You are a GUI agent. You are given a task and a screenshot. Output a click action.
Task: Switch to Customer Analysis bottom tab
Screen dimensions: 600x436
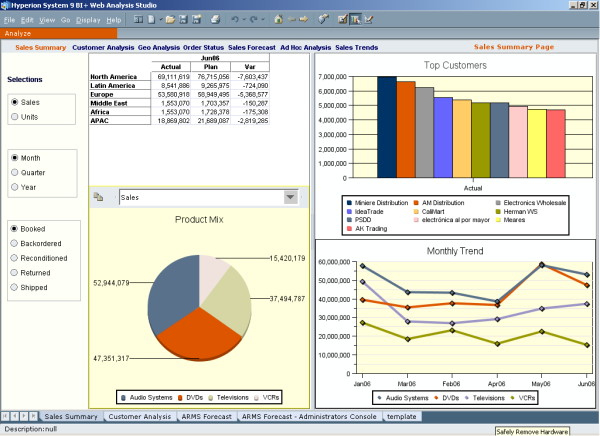pyautogui.click(x=140, y=416)
